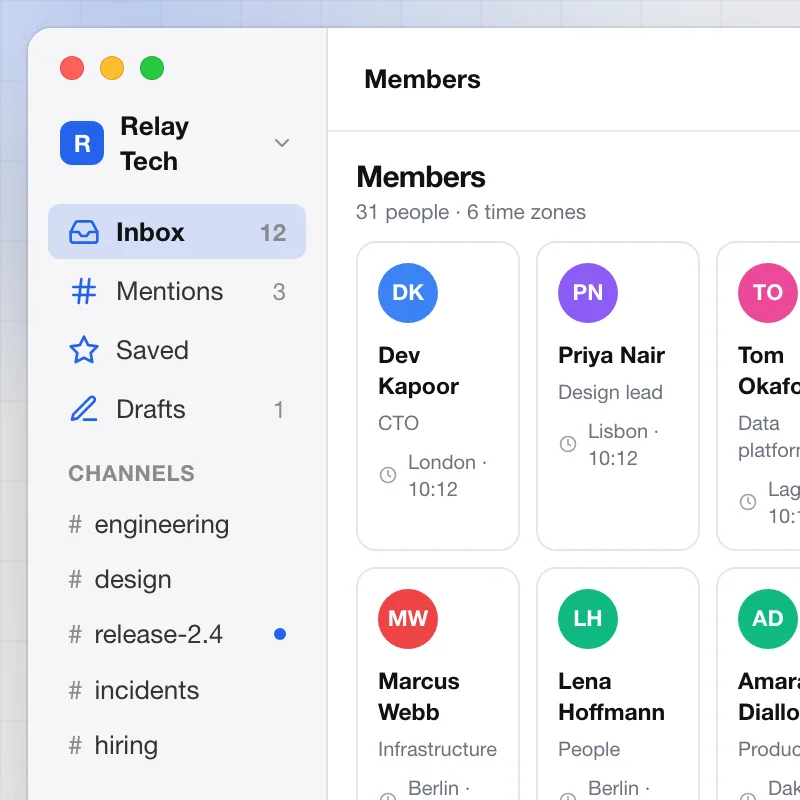Click the unread dot beside release-2.4

pos(280,634)
